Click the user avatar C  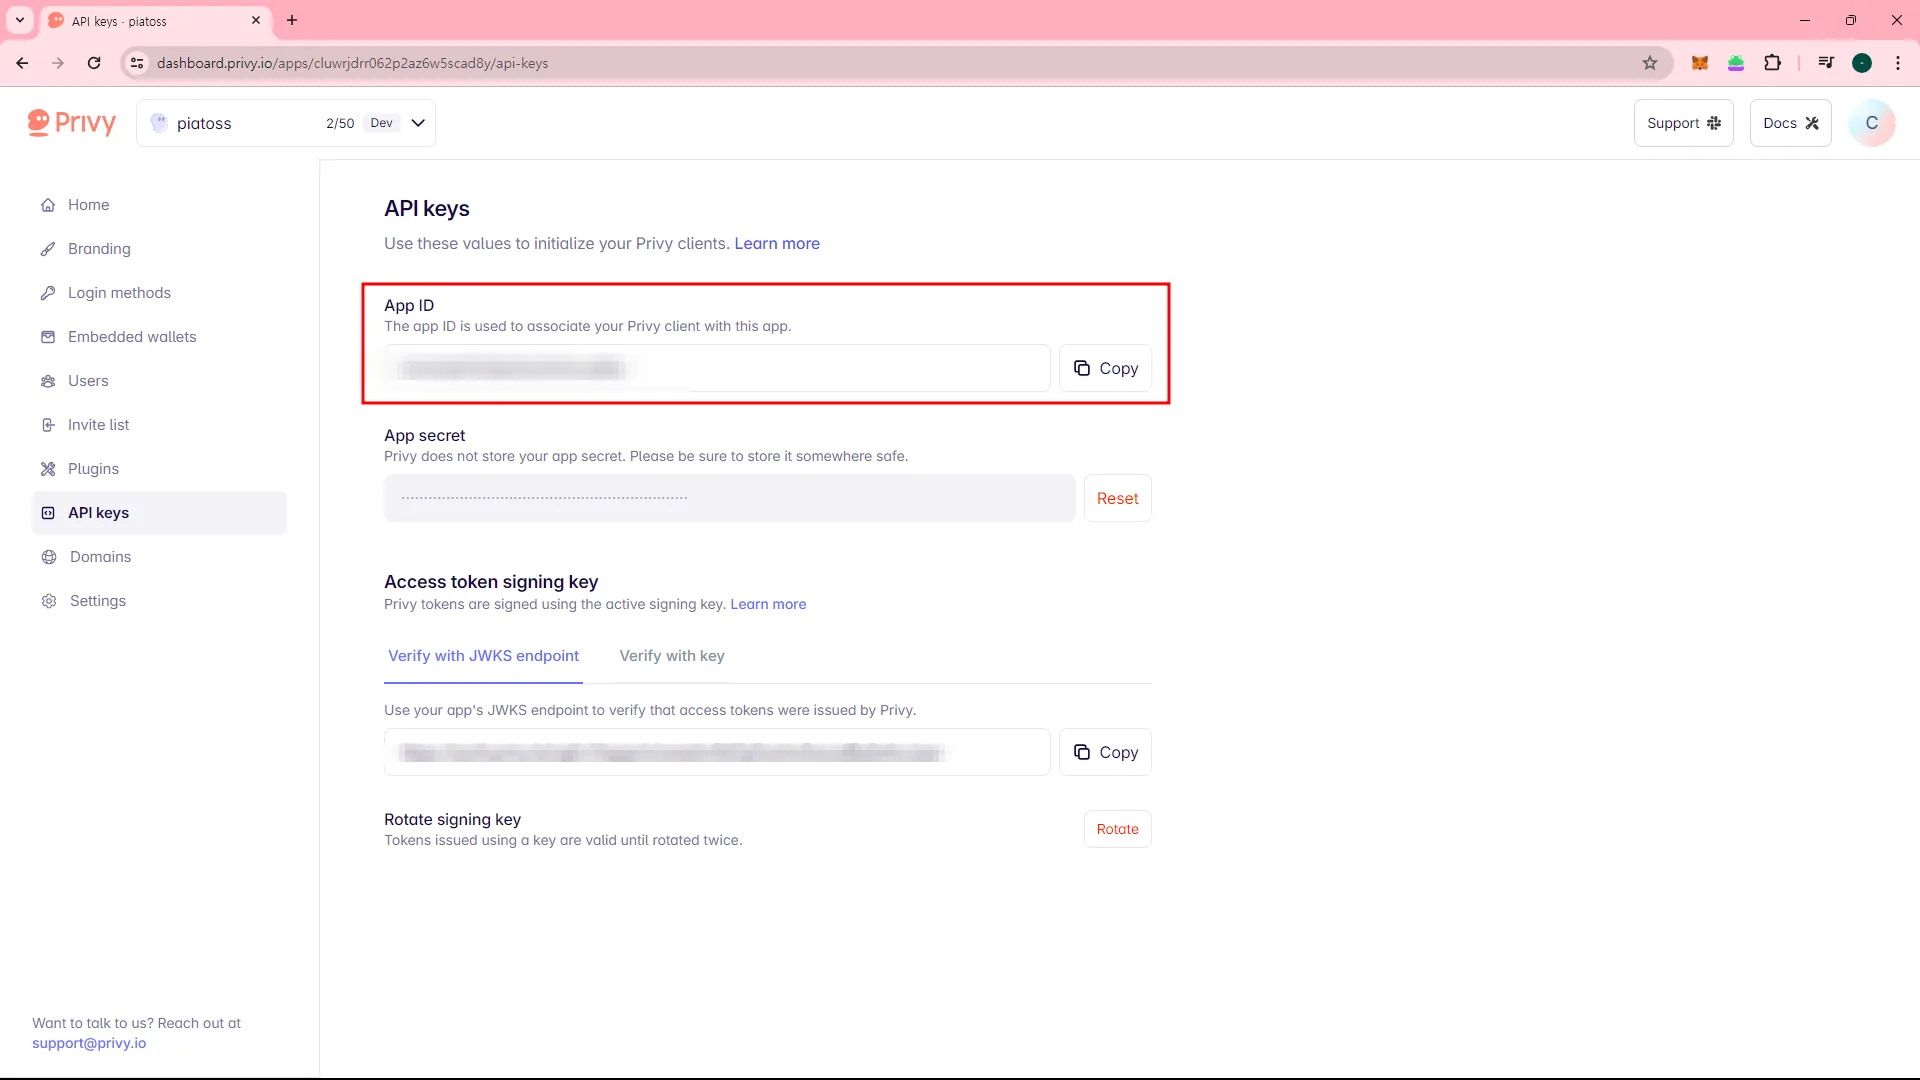point(1872,123)
